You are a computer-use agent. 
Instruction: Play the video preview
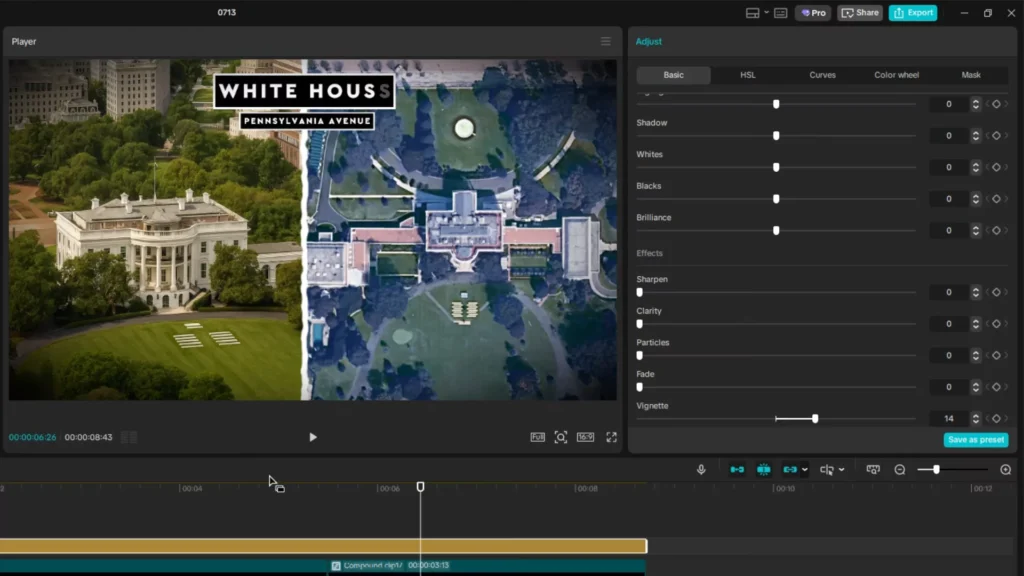pos(313,438)
